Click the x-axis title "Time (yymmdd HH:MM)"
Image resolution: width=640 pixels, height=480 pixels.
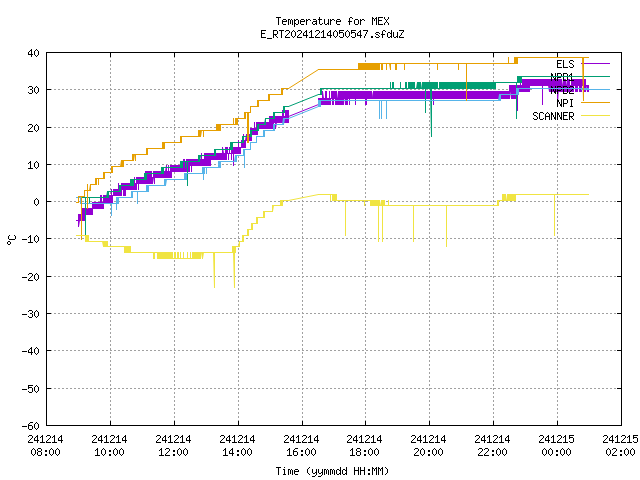coord(332,471)
